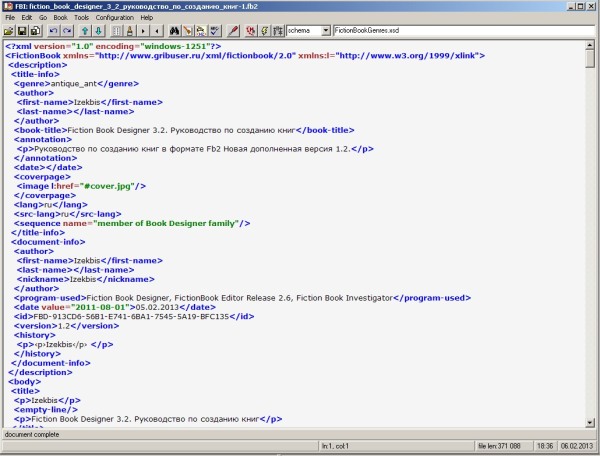This screenshot has width=600, height=456.
Task: Click the red pen marker icon
Action: [233, 31]
